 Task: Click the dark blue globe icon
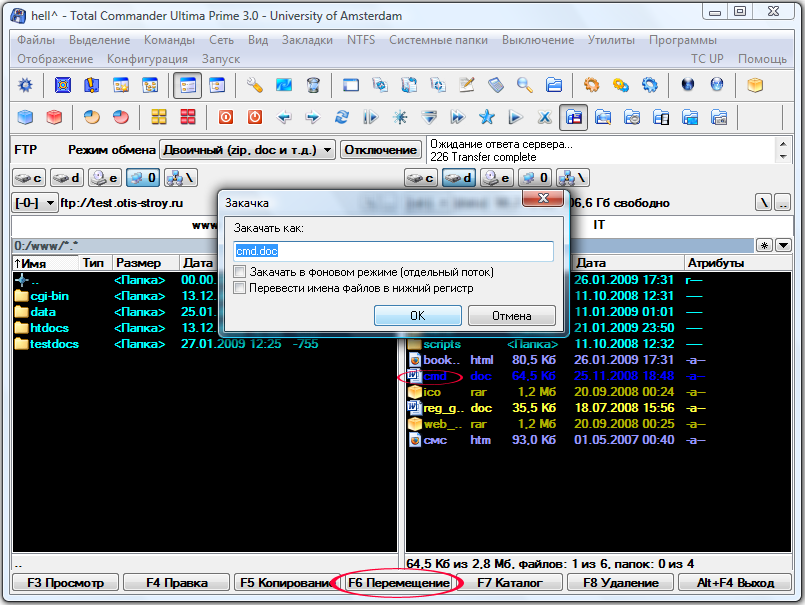(687, 85)
